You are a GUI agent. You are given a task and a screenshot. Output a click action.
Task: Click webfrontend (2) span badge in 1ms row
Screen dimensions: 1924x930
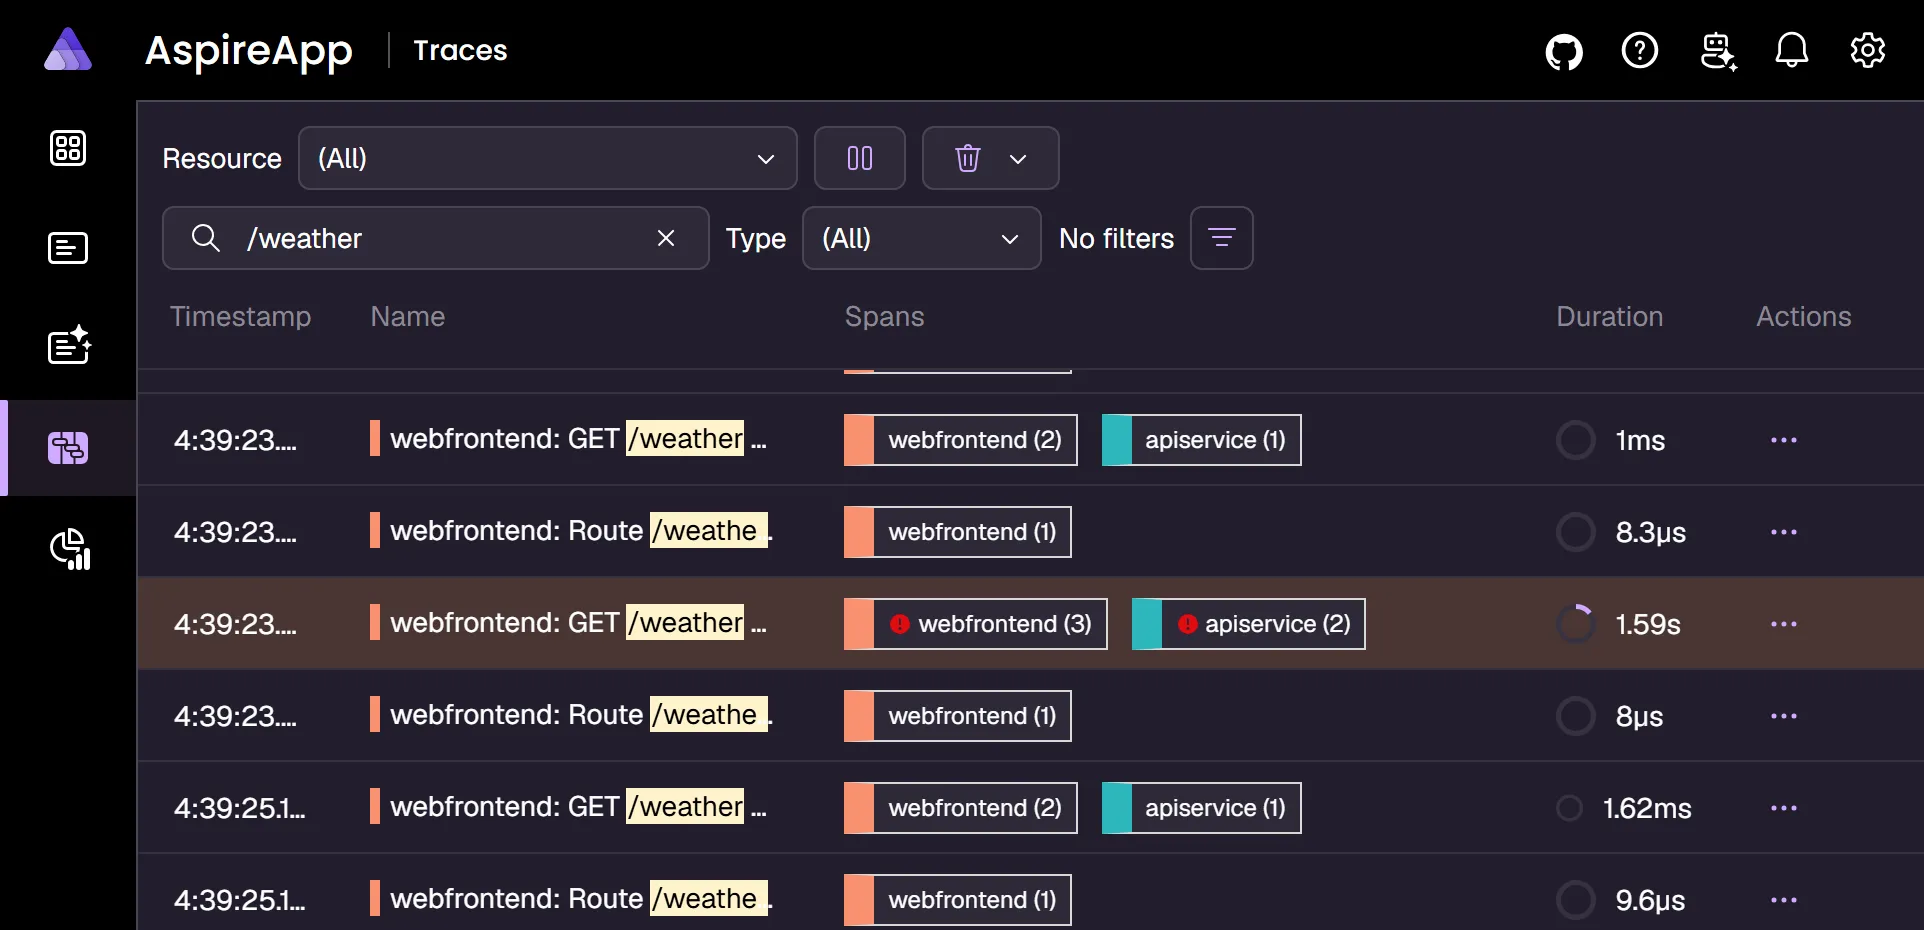pyautogui.click(x=961, y=440)
